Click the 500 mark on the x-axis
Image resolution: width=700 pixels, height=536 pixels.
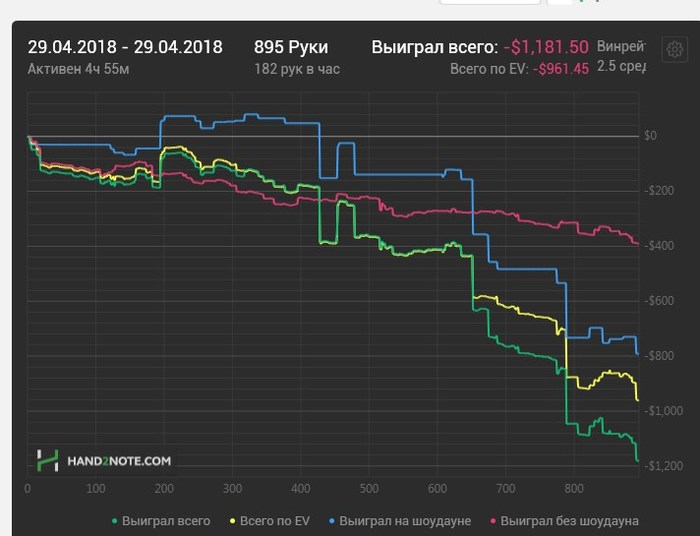coord(369,489)
